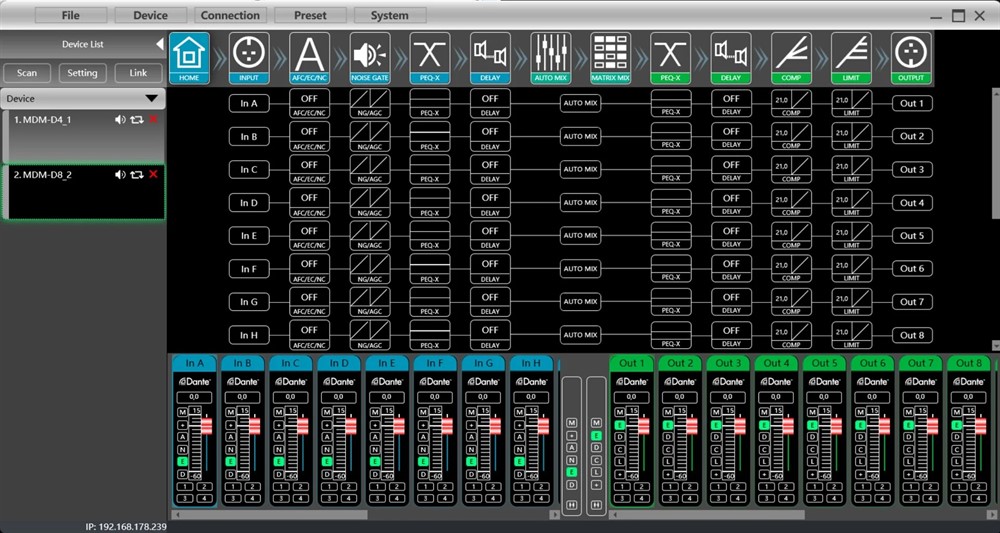
Task: Click the sync arrows icon for MDM-D4_1
Action: click(x=136, y=120)
